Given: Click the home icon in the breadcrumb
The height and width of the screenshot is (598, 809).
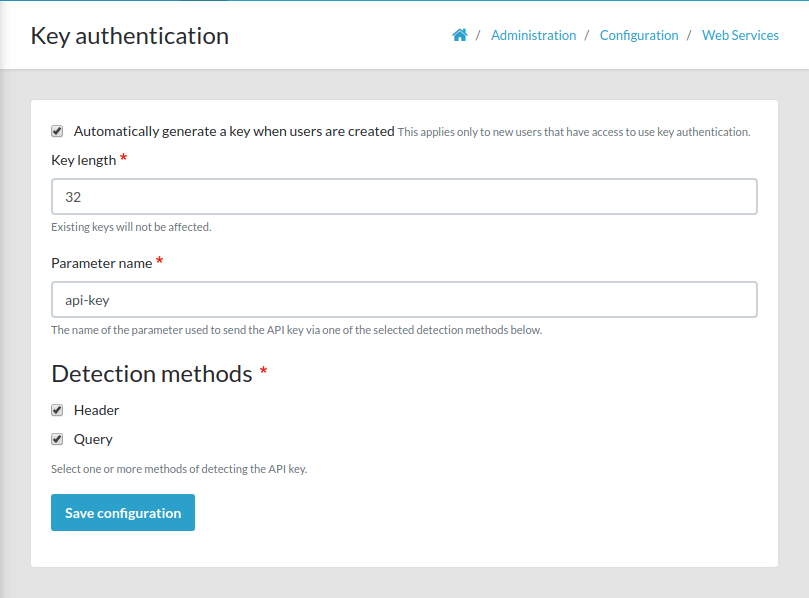Looking at the screenshot, I should [459, 34].
